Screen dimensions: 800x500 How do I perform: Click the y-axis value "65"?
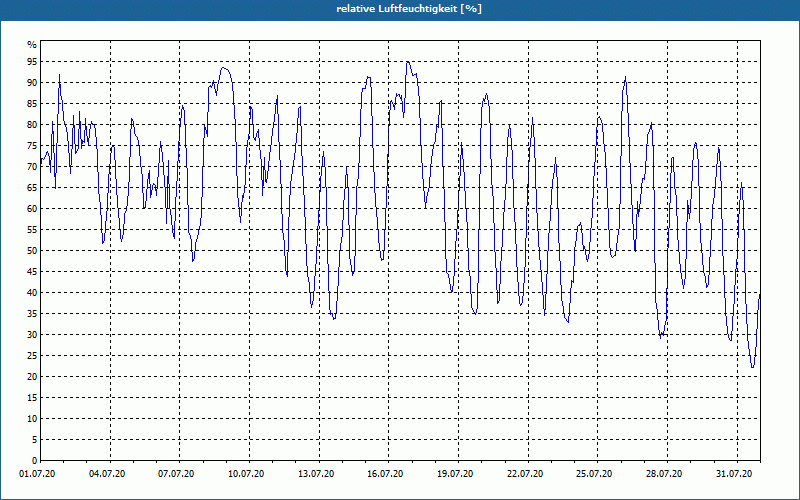(32, 188)
